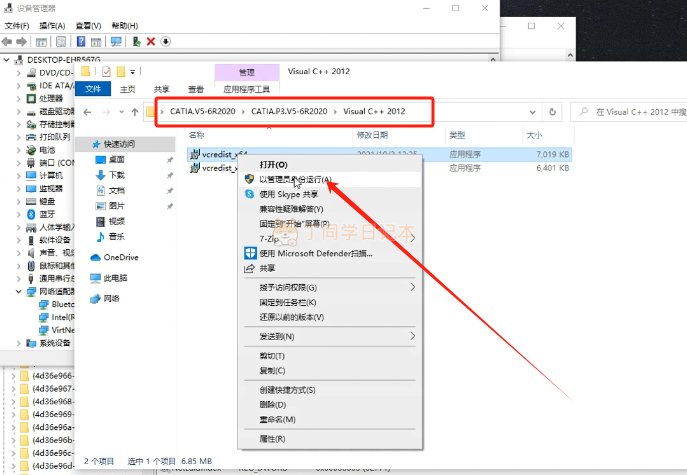The height and width of the screenshot is (475, 687).
Task: Open Action (操作) menu in Device Manager
Action: click(52, 26)
